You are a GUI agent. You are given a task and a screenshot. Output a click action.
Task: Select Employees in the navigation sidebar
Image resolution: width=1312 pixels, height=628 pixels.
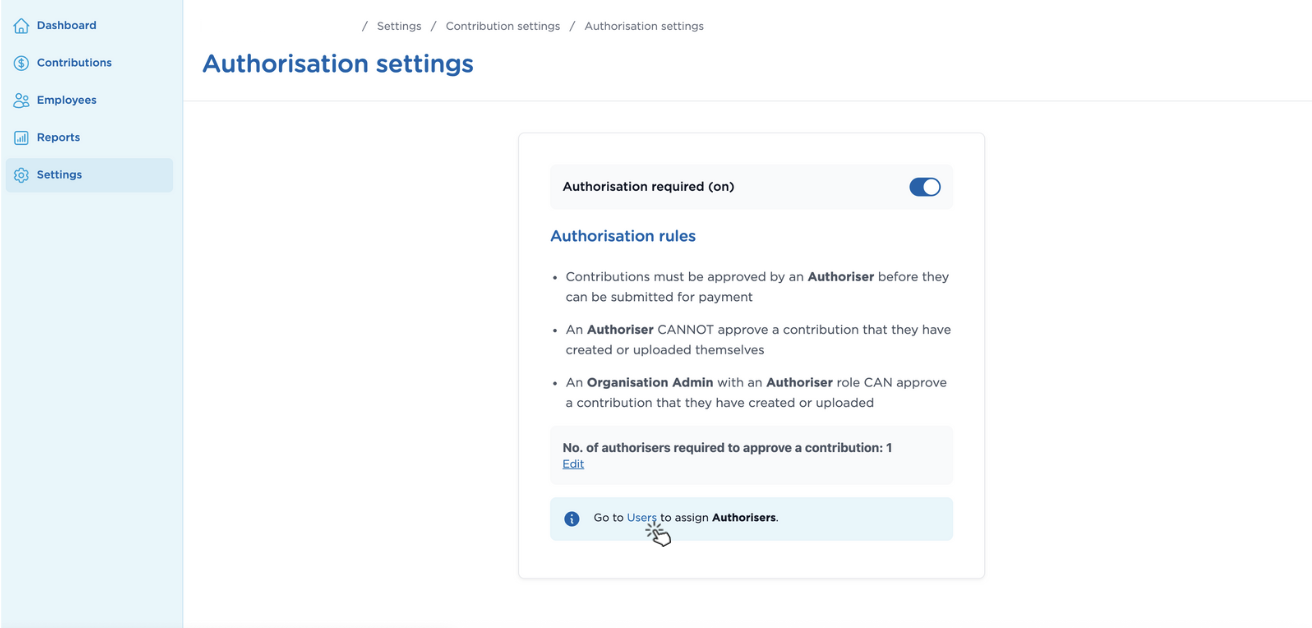click(66, 99)
